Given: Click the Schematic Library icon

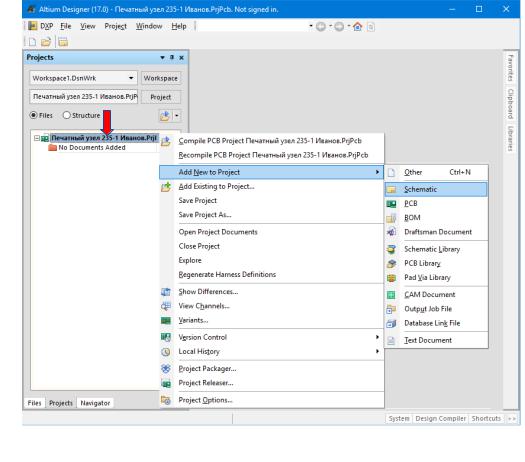Looking at the screenshot, I should point(391,249).
